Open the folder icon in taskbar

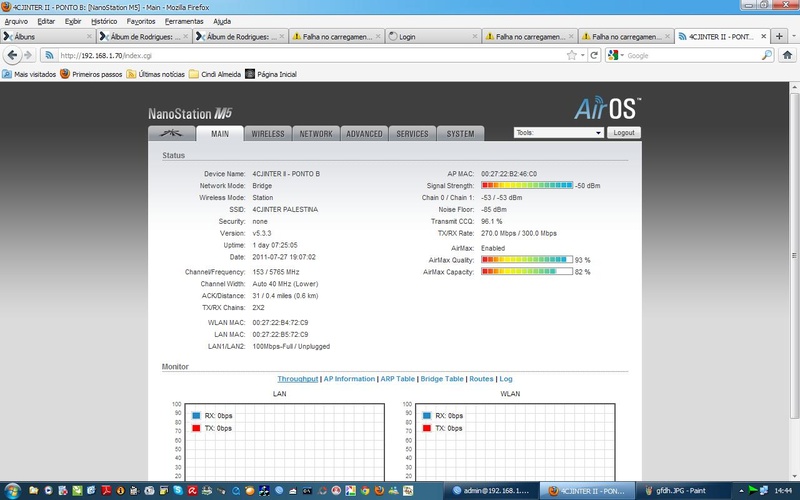tap(34, 490)
